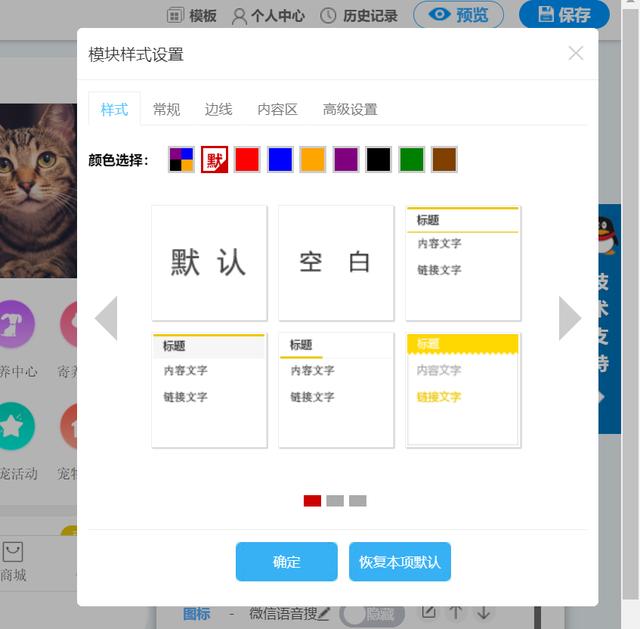Viewport: 640px width, 629px height.
Task: Select the green color swatch
Action: 411,159
